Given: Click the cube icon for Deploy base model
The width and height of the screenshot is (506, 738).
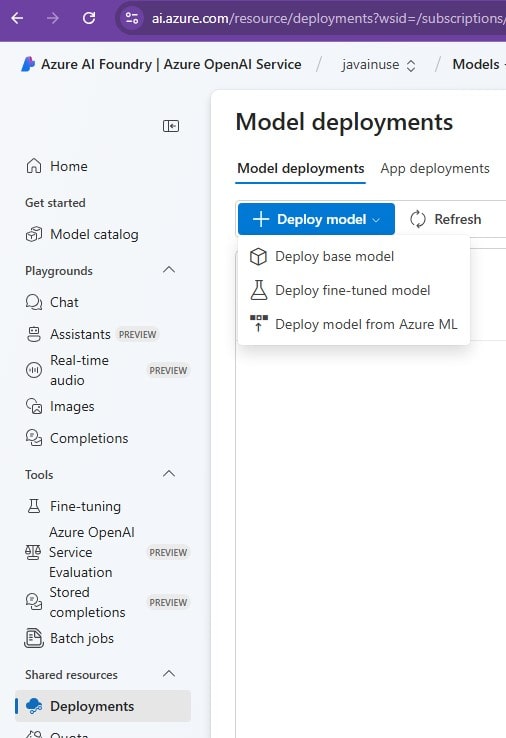Looking at the screenshot, I should (x=258, y=257).
